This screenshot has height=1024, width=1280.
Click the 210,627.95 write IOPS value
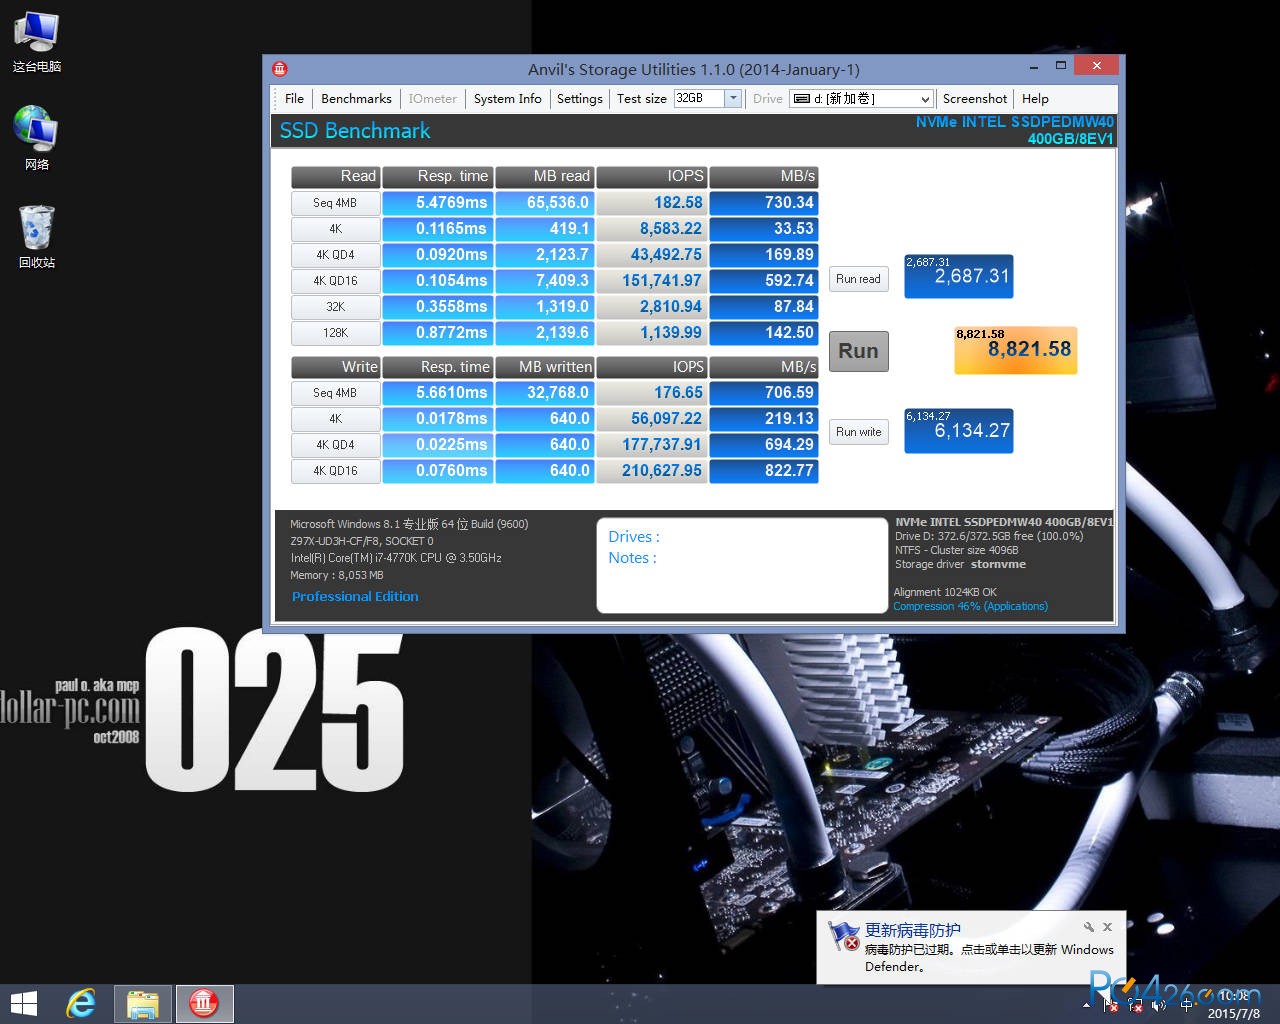pyautogui.click(x=652, y=471)
